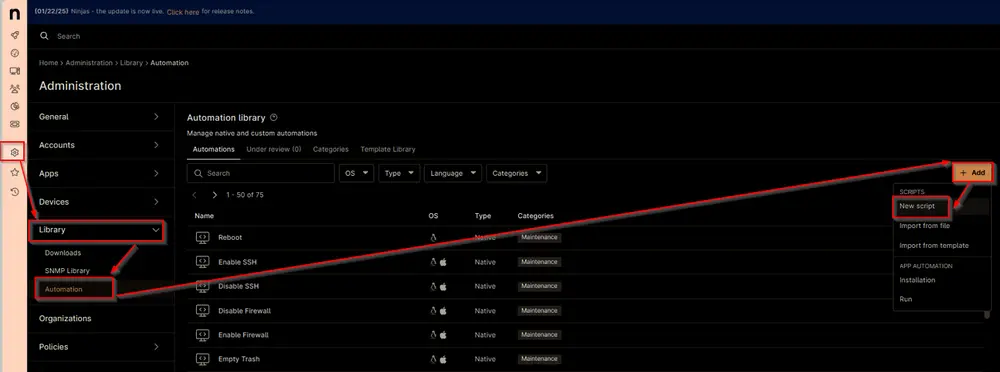This screenshot has width=1000, height=372.
Task: Open the Empty Trash automation
Action: click(x=239, y=359)
